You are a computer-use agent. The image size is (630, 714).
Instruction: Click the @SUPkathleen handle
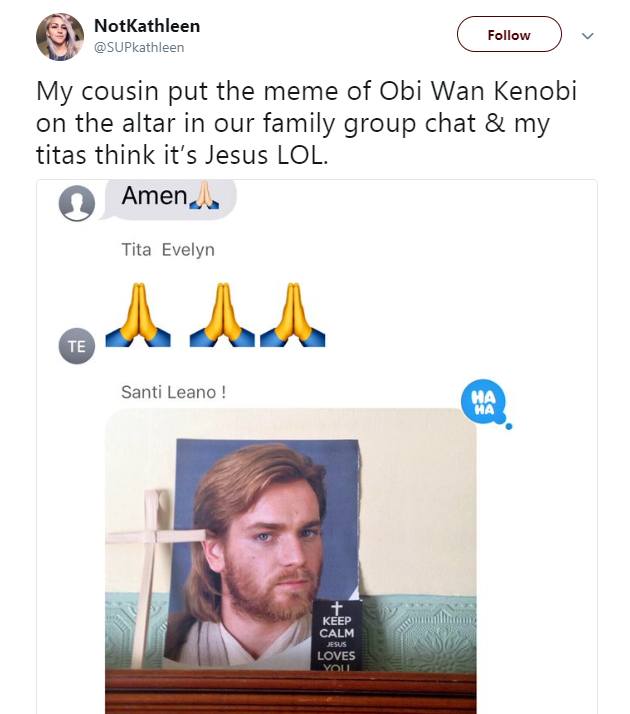[139, 47]
